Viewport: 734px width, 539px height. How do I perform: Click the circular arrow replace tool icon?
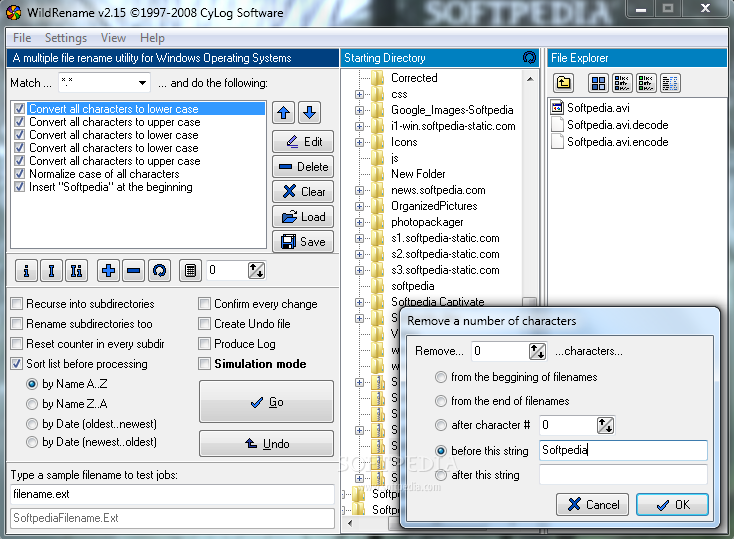coord(159,270)
